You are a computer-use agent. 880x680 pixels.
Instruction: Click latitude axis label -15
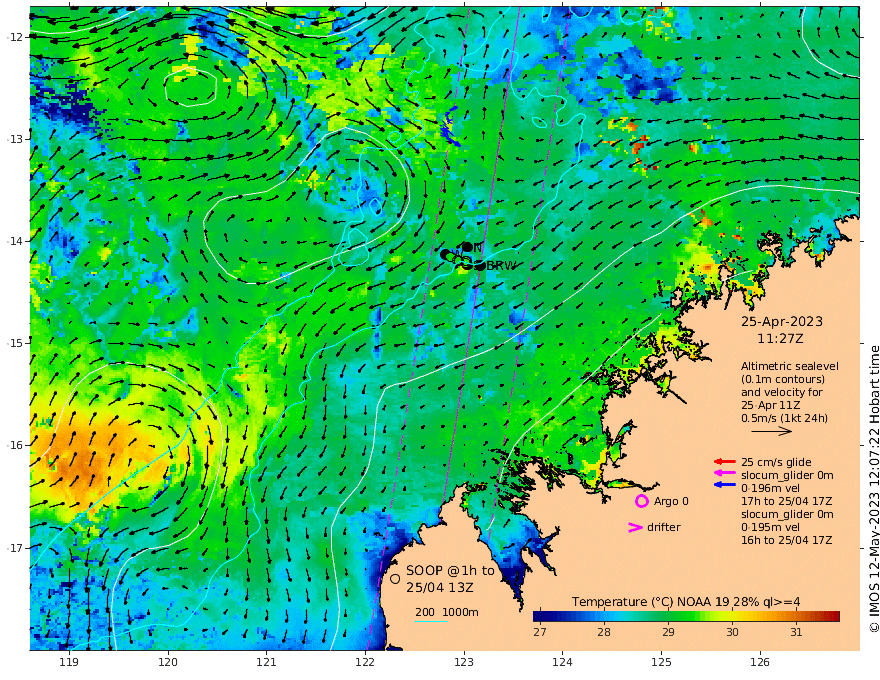pos(15,343)
